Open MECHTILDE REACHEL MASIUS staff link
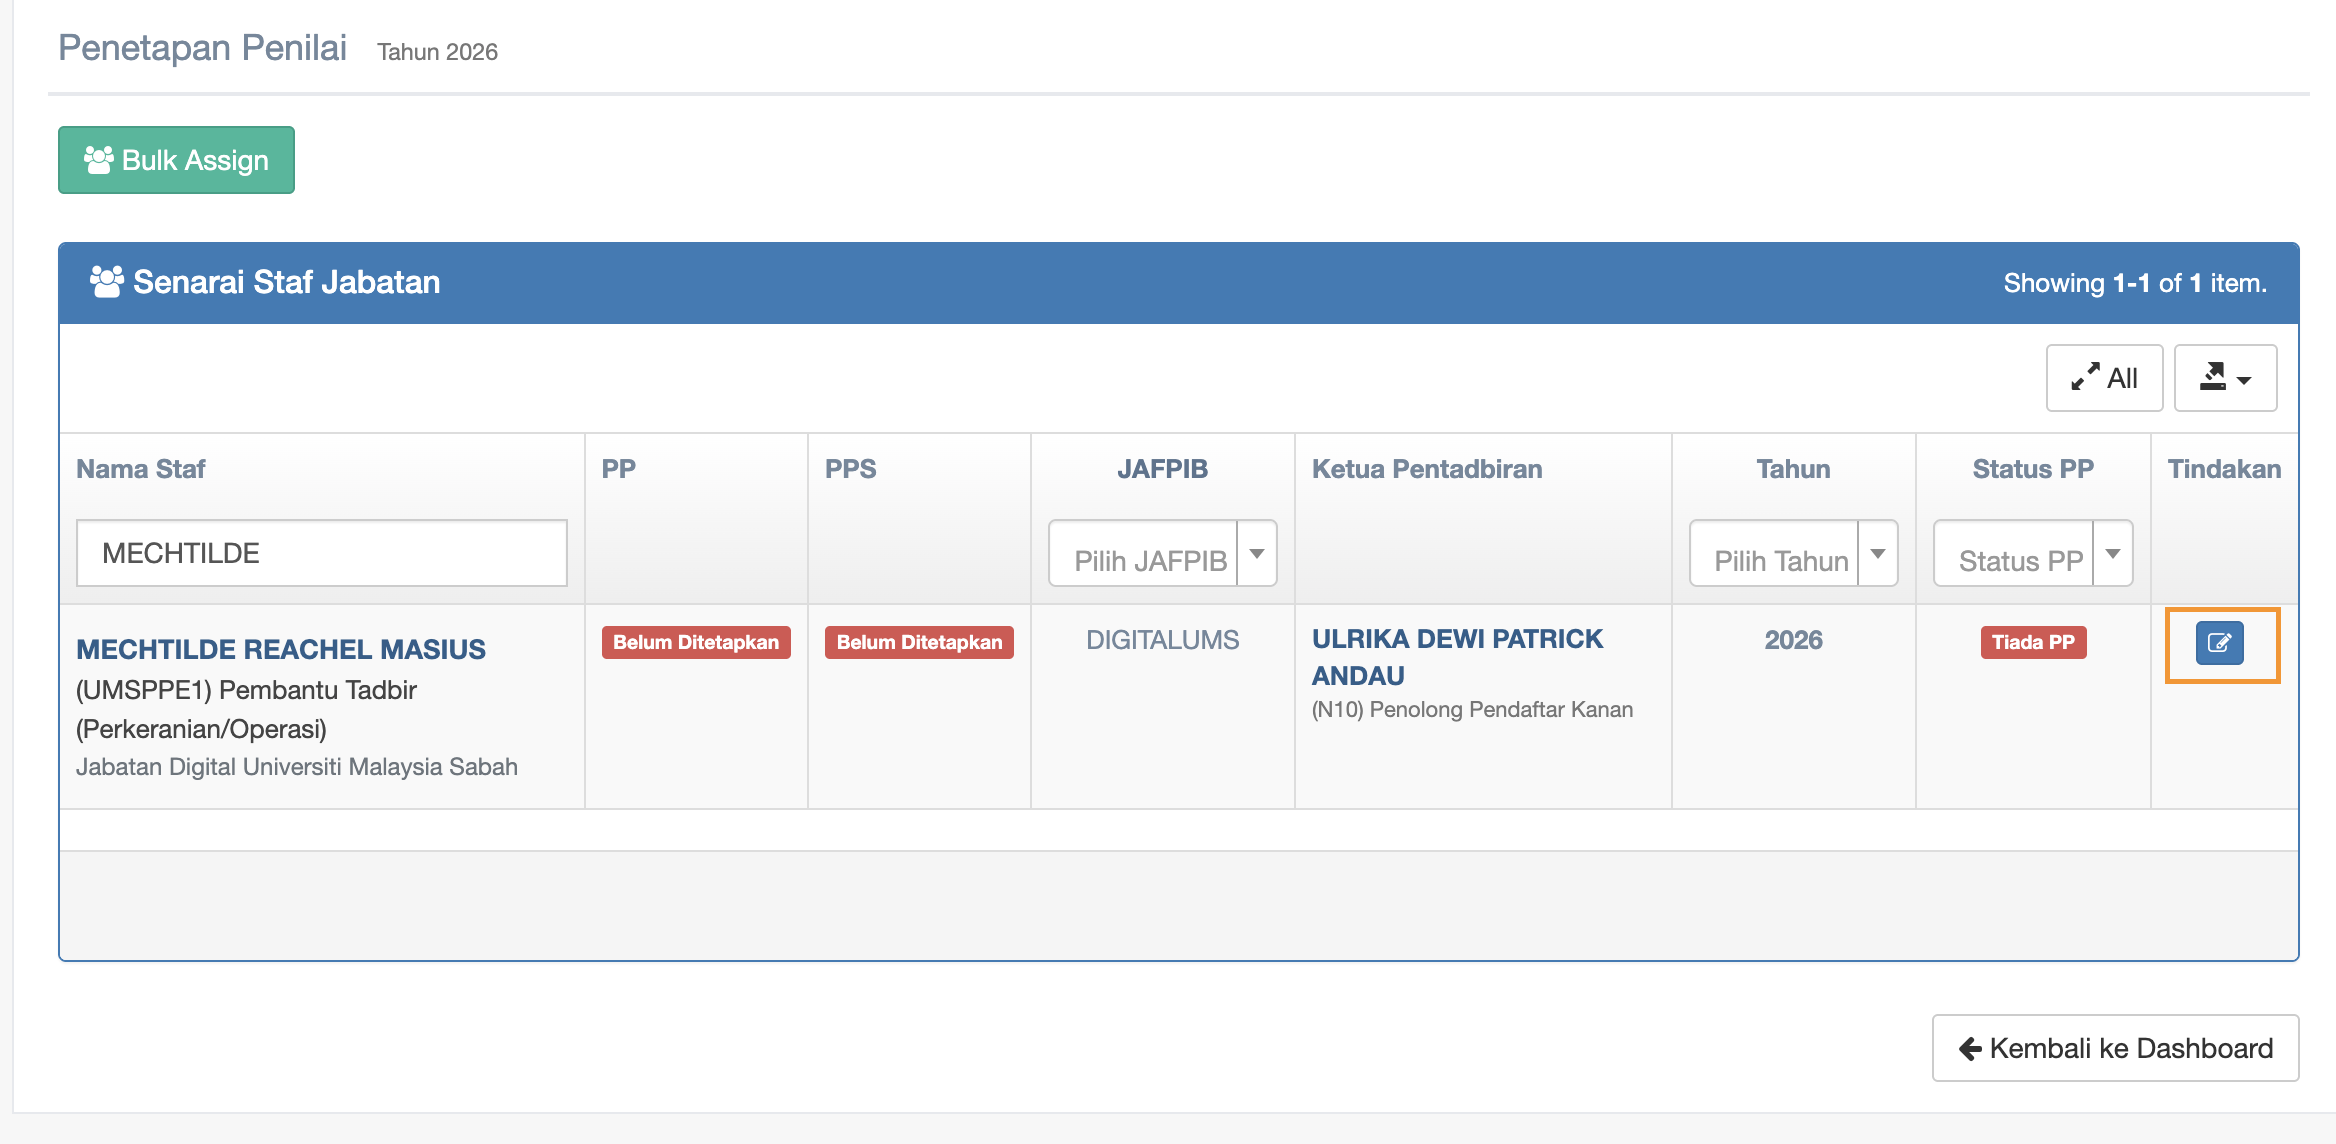 pos(281,649)
